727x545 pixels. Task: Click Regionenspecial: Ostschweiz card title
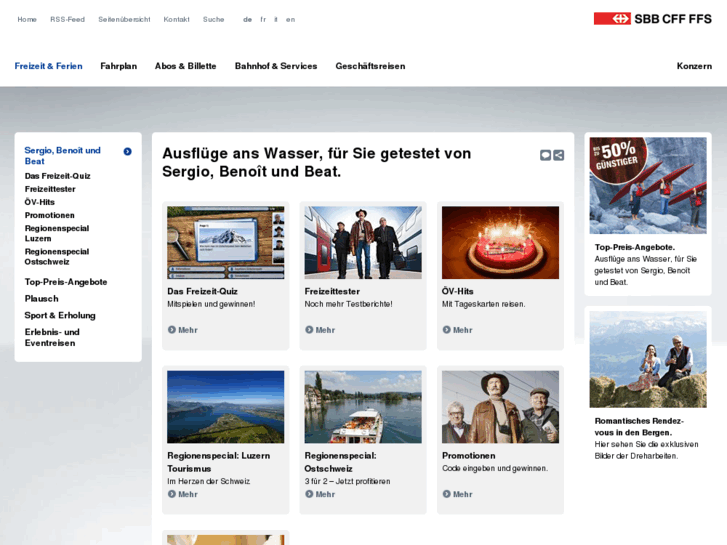(x=340, y=462)
